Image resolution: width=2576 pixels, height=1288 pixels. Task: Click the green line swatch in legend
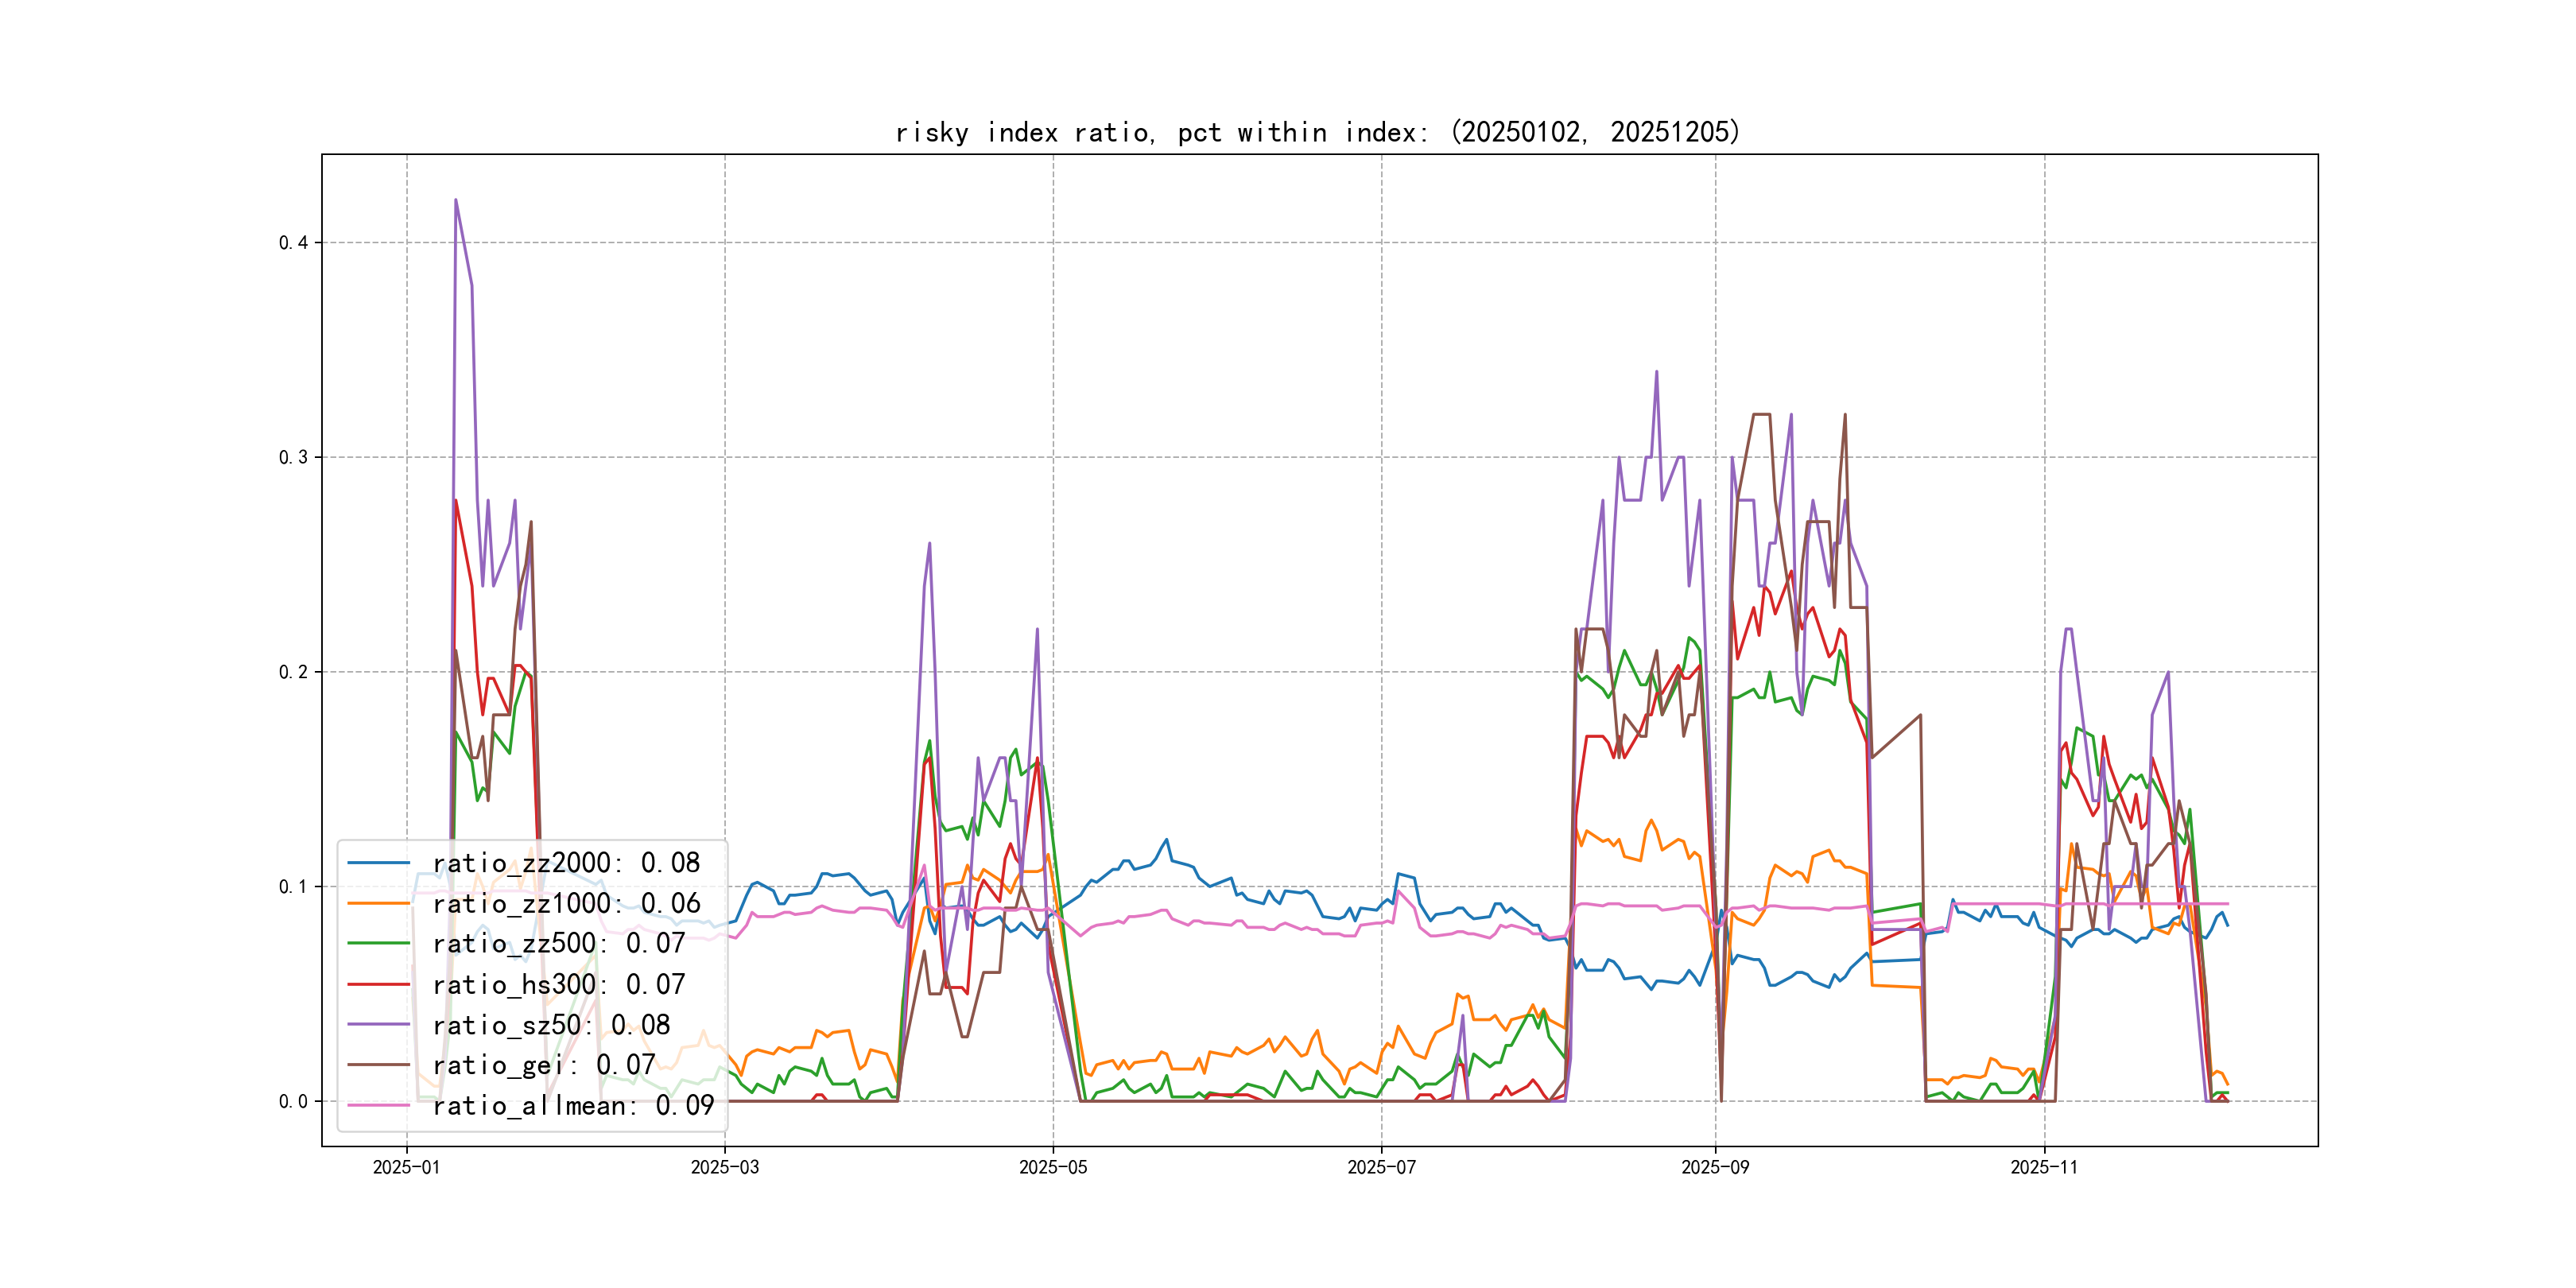(x=378, y=943)
